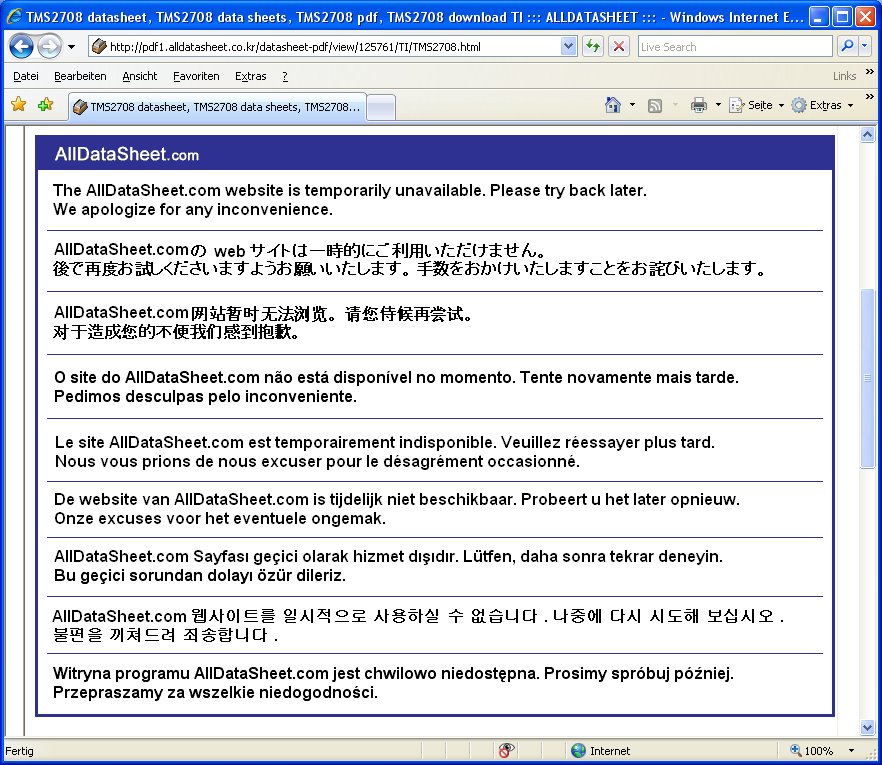The width and height of the screenshot is (882, 765).
Task: Click the Polish 'Witryna programu' message
Action: click(393, 682)
